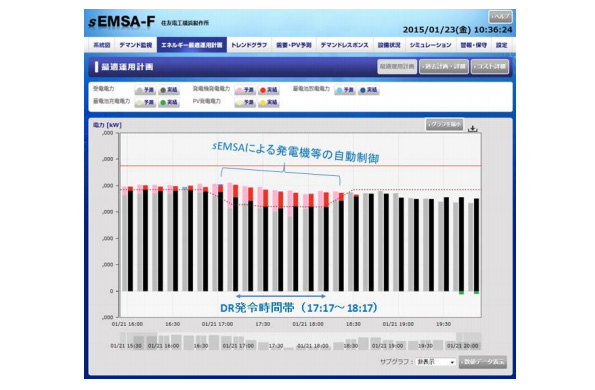
Task: Click the chart download icon
Action: coord(472,129)
